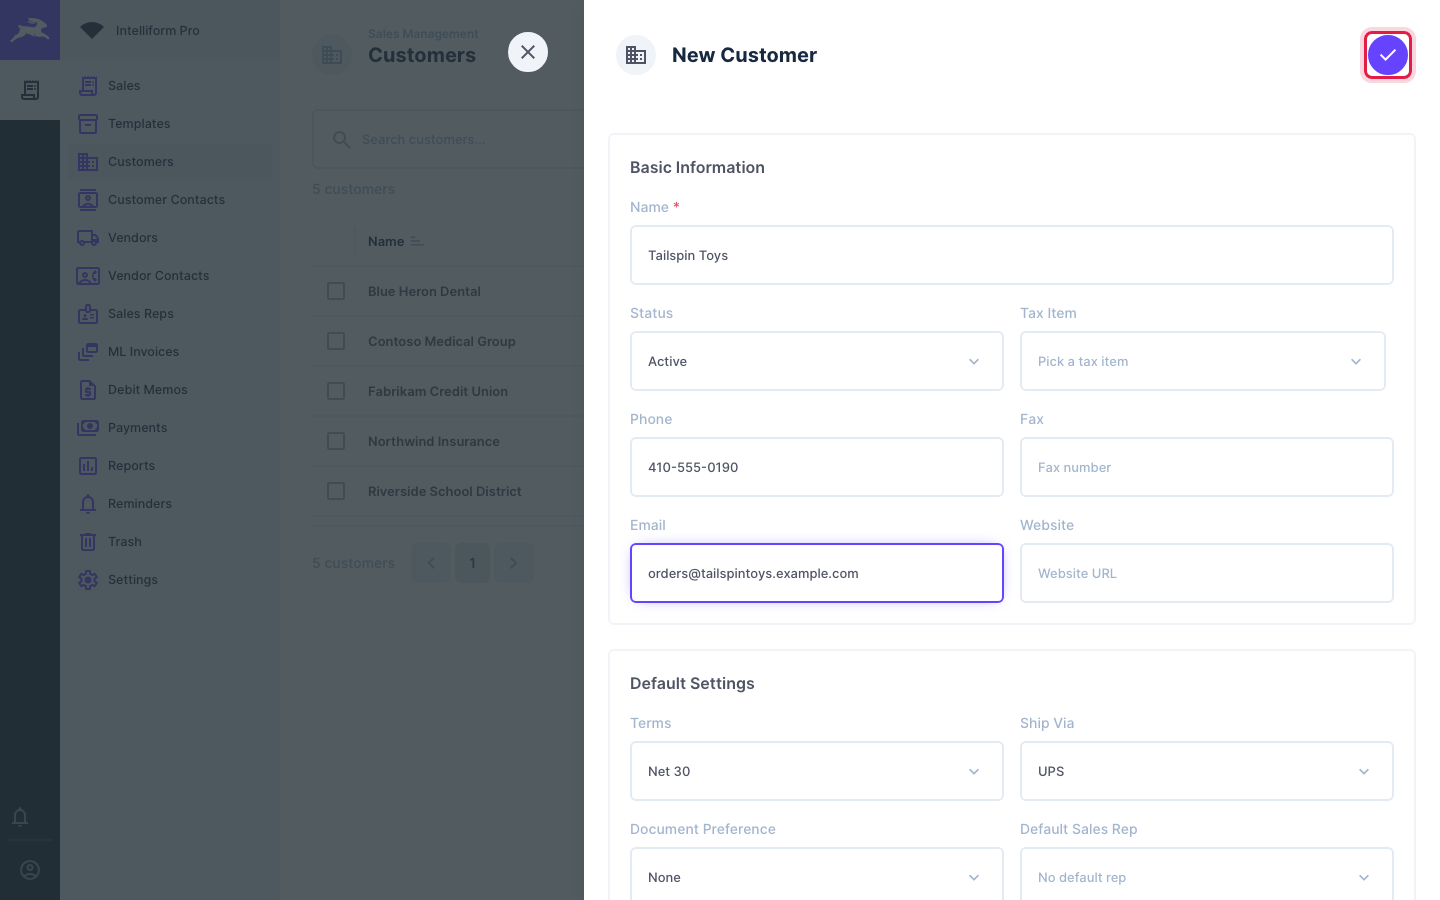The width and height of the screenshot is (1440, 900).
Task: Click the Sales Reps sidebar icon
Action: pos(88,314)
